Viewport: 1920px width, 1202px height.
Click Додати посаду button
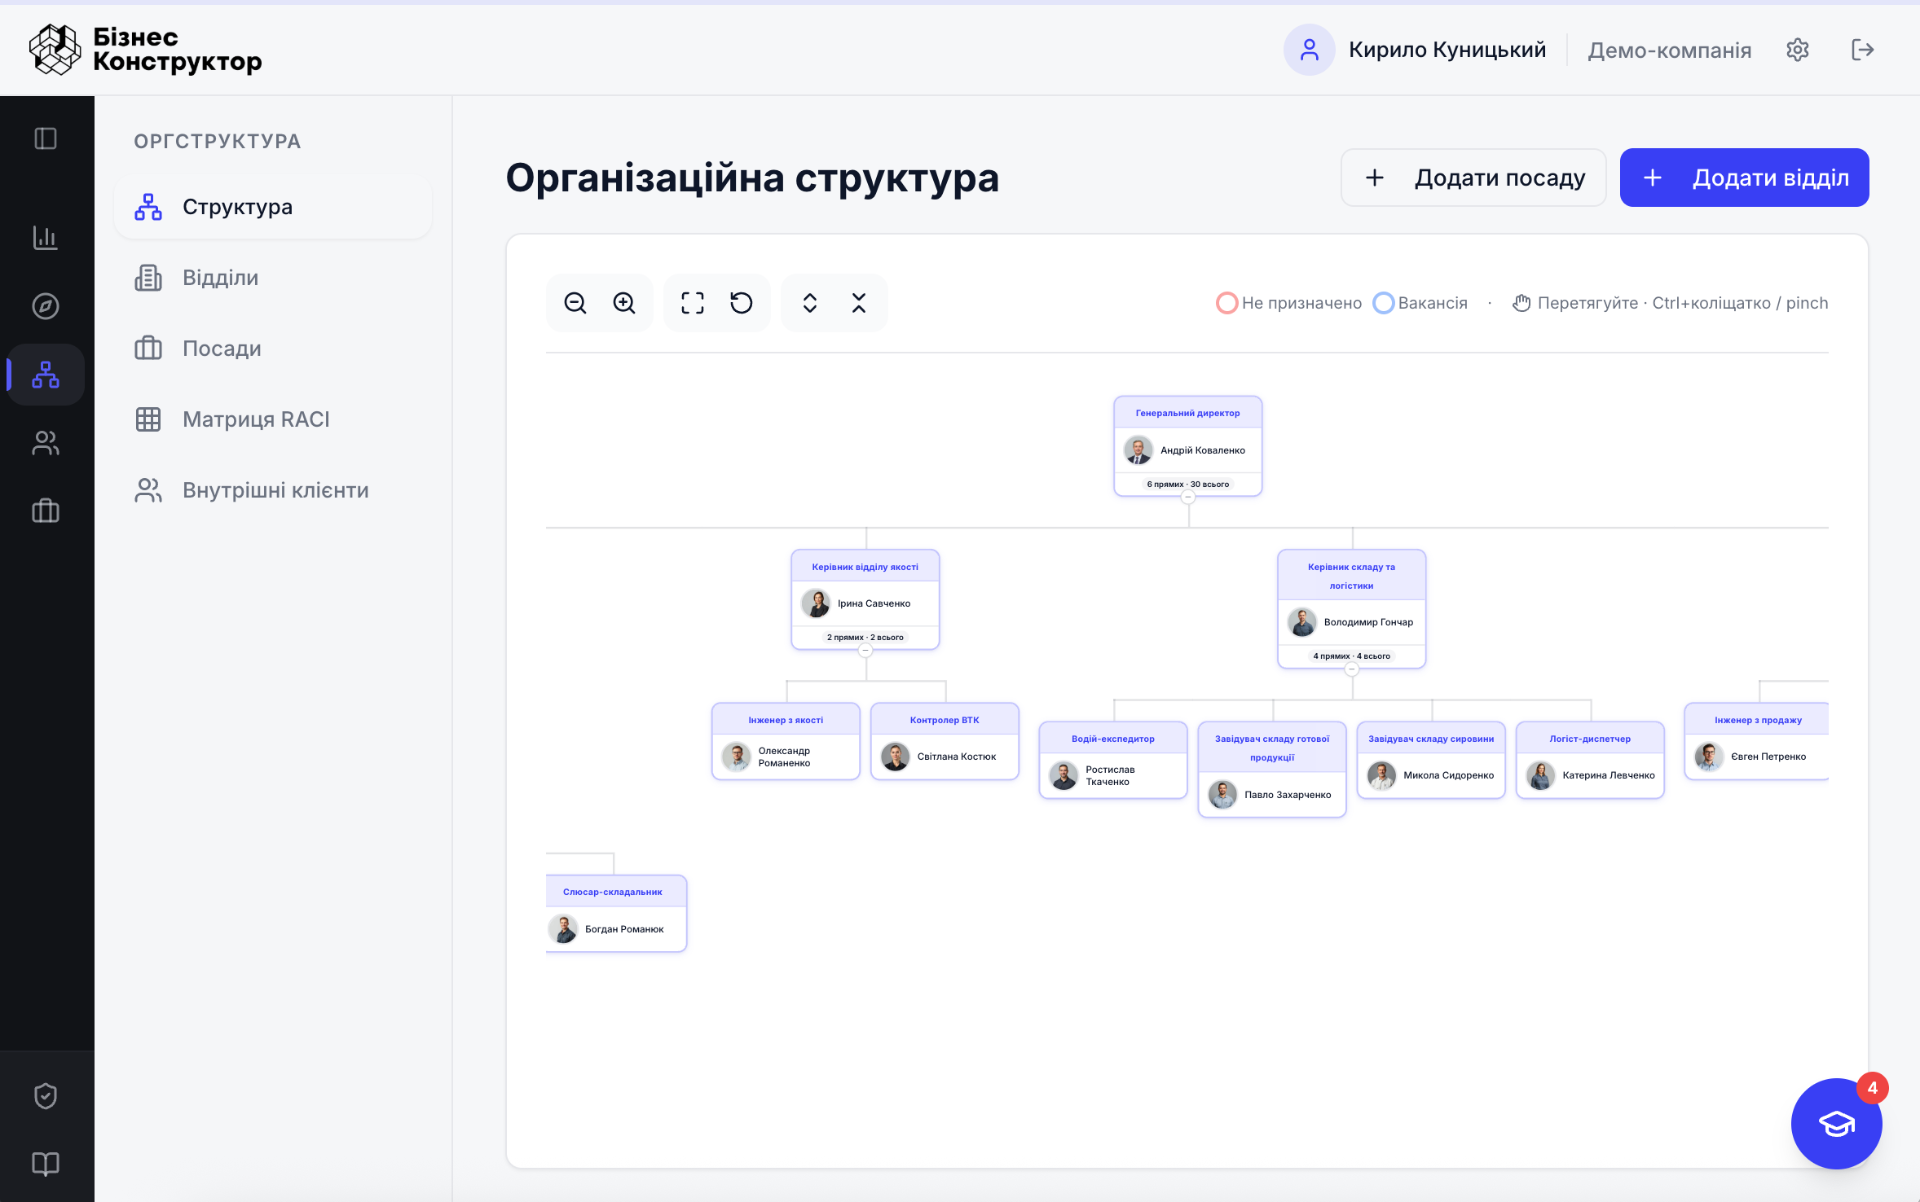(x=1473, y=178)
